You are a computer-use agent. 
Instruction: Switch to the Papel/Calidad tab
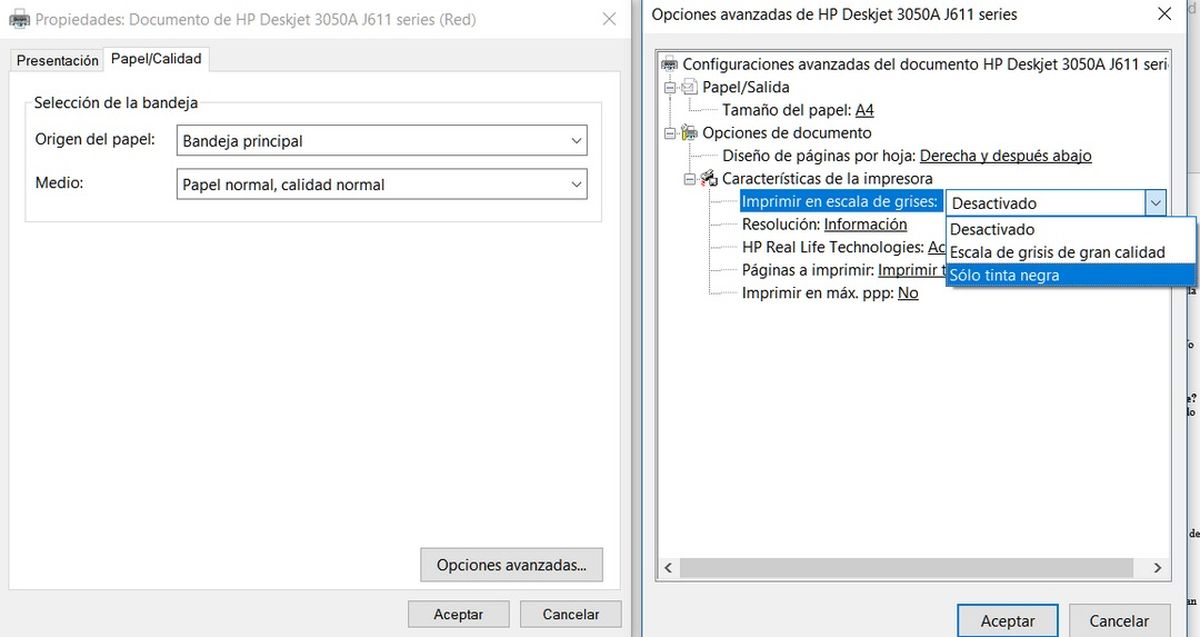[x=155, y=58]
